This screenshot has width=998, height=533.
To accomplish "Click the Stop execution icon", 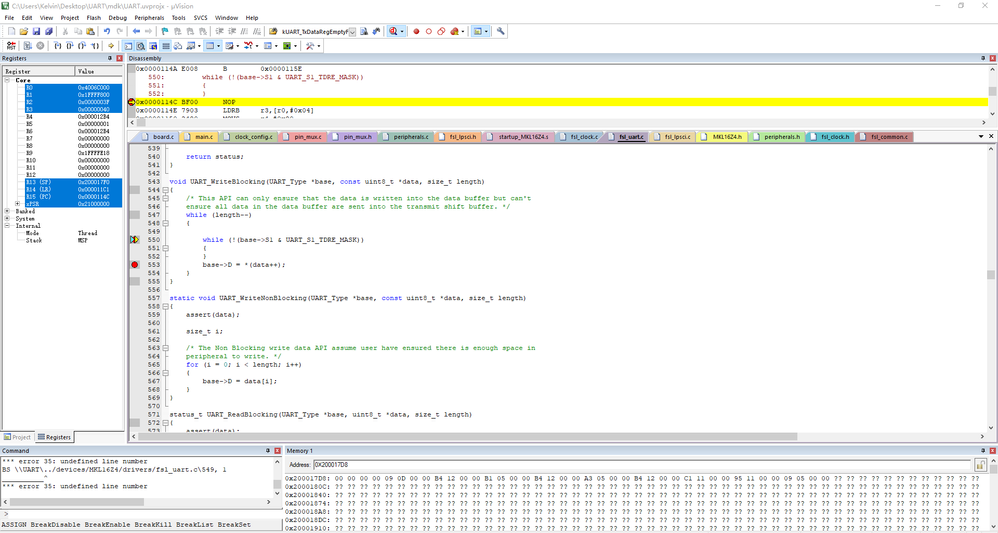I will pos(40,46).
